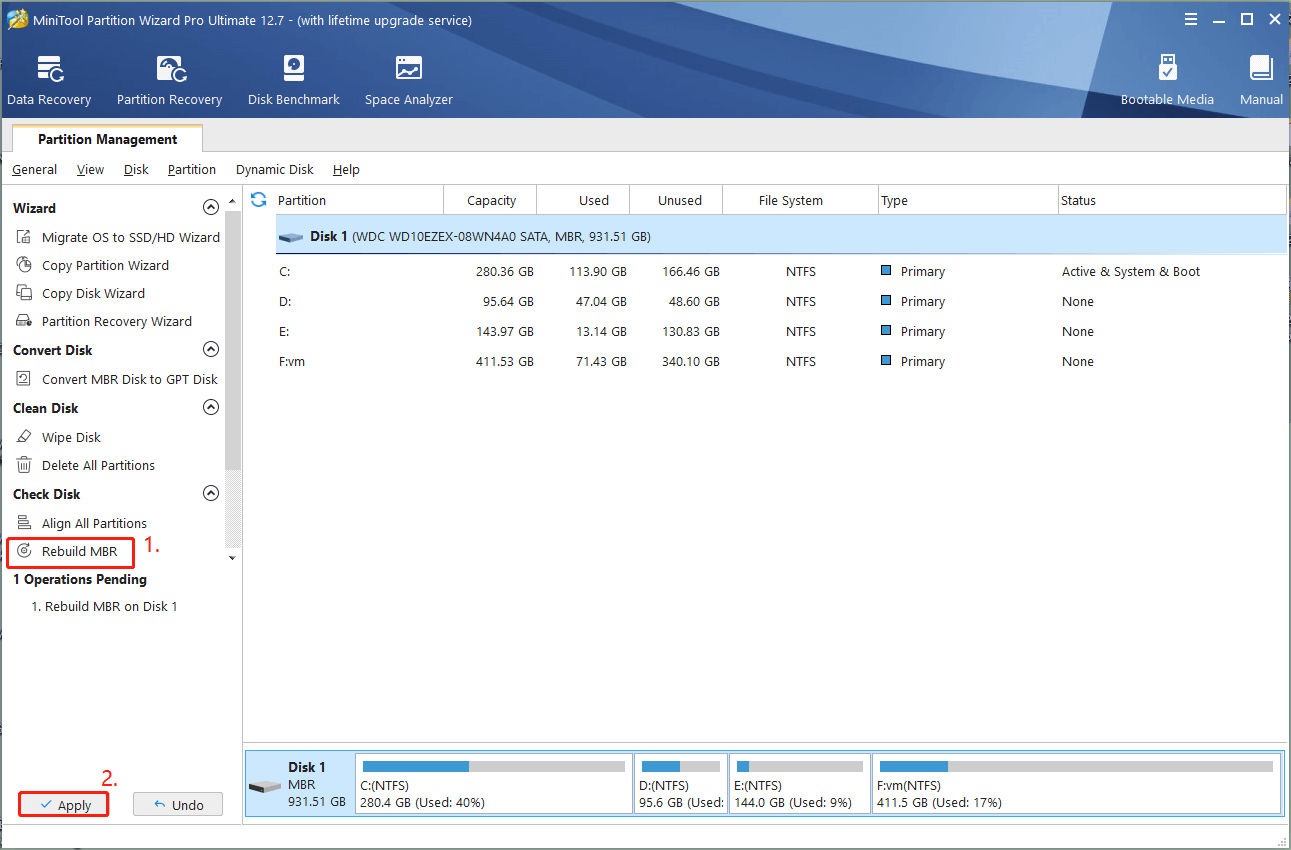Click the refresh icon beside Partition header
Viewport: 1291px width, 850px height.
click(259, 200)
